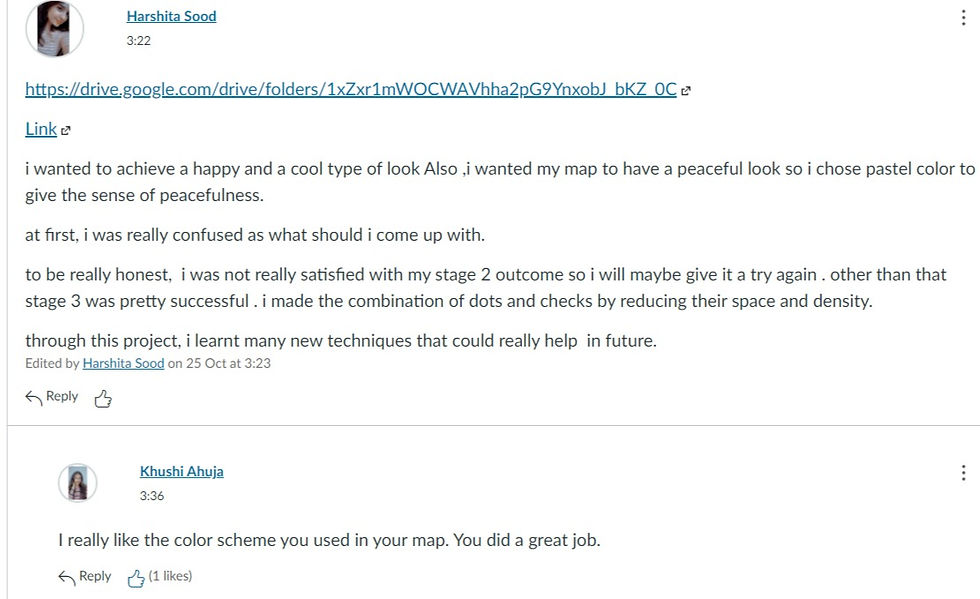Click external-link icon next to Link
The height and width of the screenshot is (599, 980).
pos(66,130)
